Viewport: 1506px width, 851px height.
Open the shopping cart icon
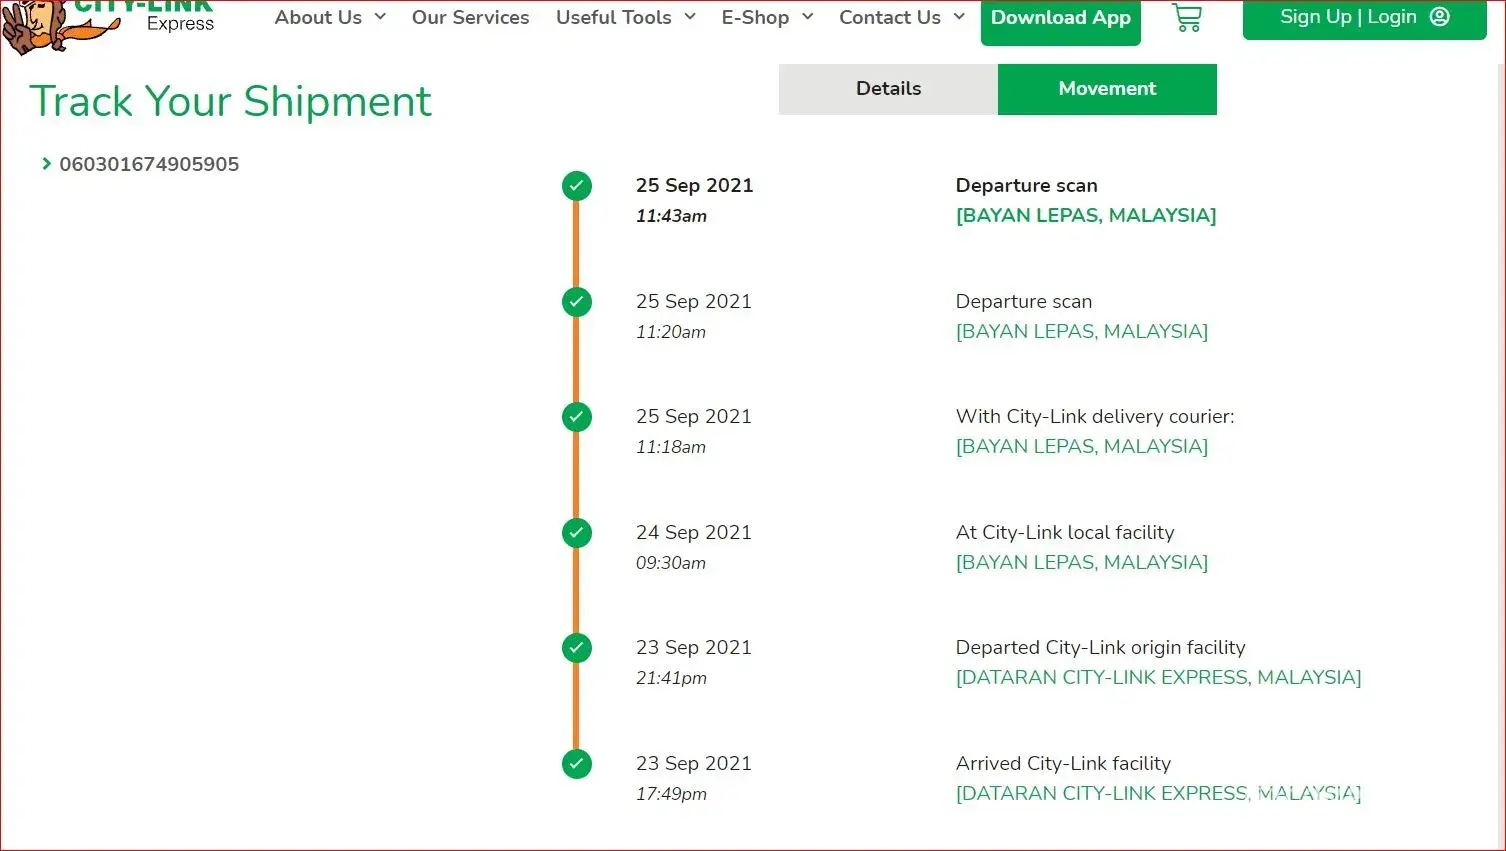(1186, 18)
